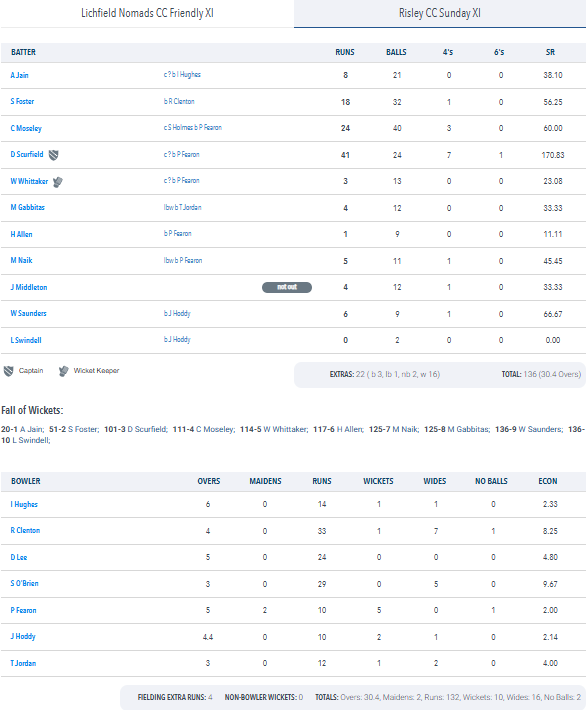Open bowler P Fearon's profile
Screen dimensions: 588x710
pyautogui.click(x=24, y=610)
